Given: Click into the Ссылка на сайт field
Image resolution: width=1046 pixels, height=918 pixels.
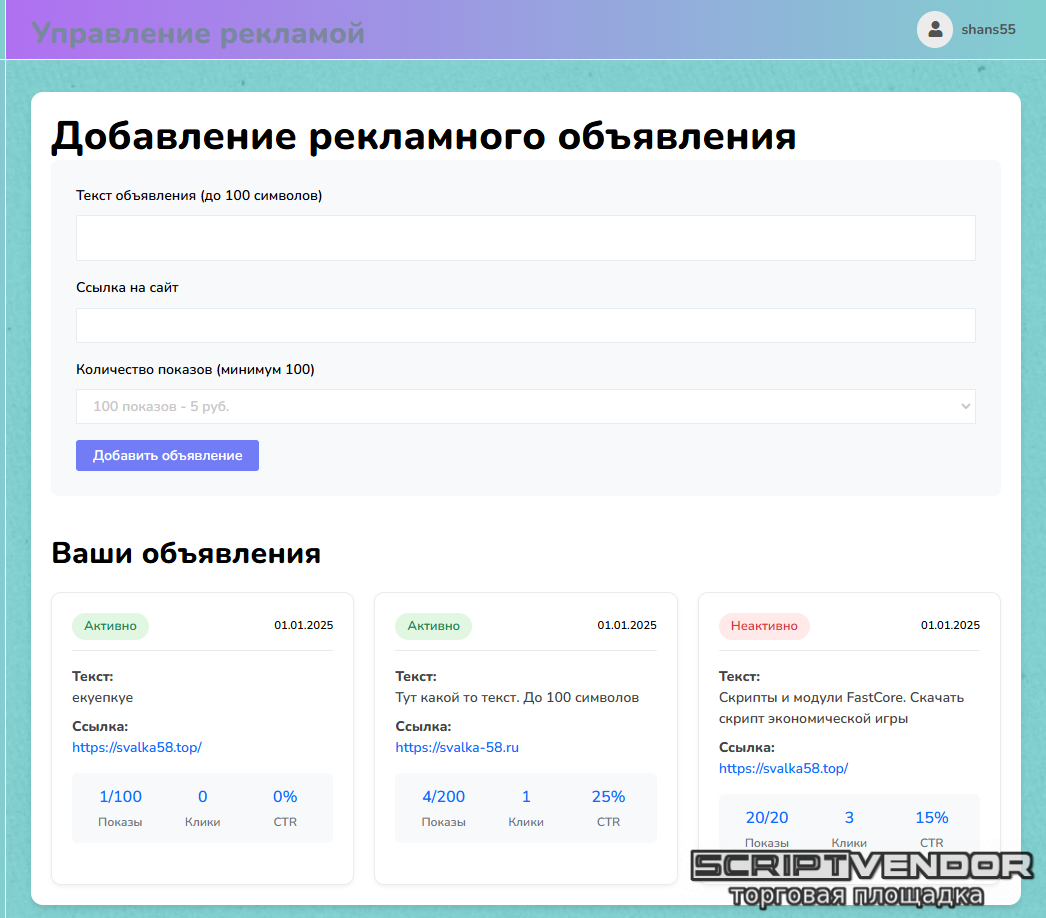Looking at the screenshot, I should [x=525, y=325].
